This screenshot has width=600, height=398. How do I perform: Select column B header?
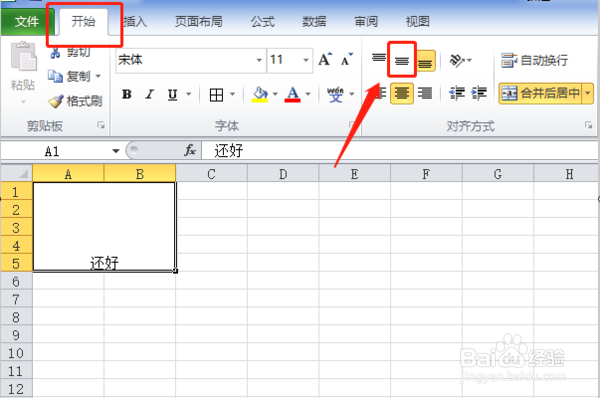140,174
